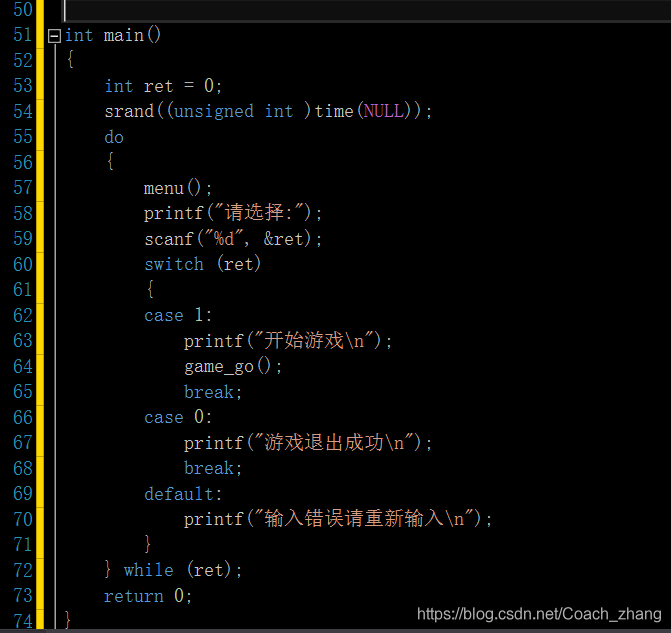Click the 'default:' label
The height and width of the screenshot is (633, 671).
183,494
